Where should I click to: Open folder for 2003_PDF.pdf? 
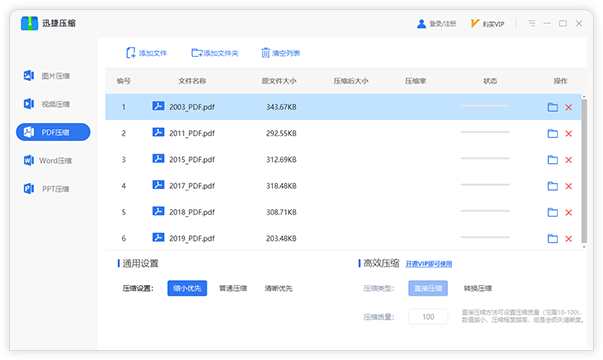tap(553, 107)
